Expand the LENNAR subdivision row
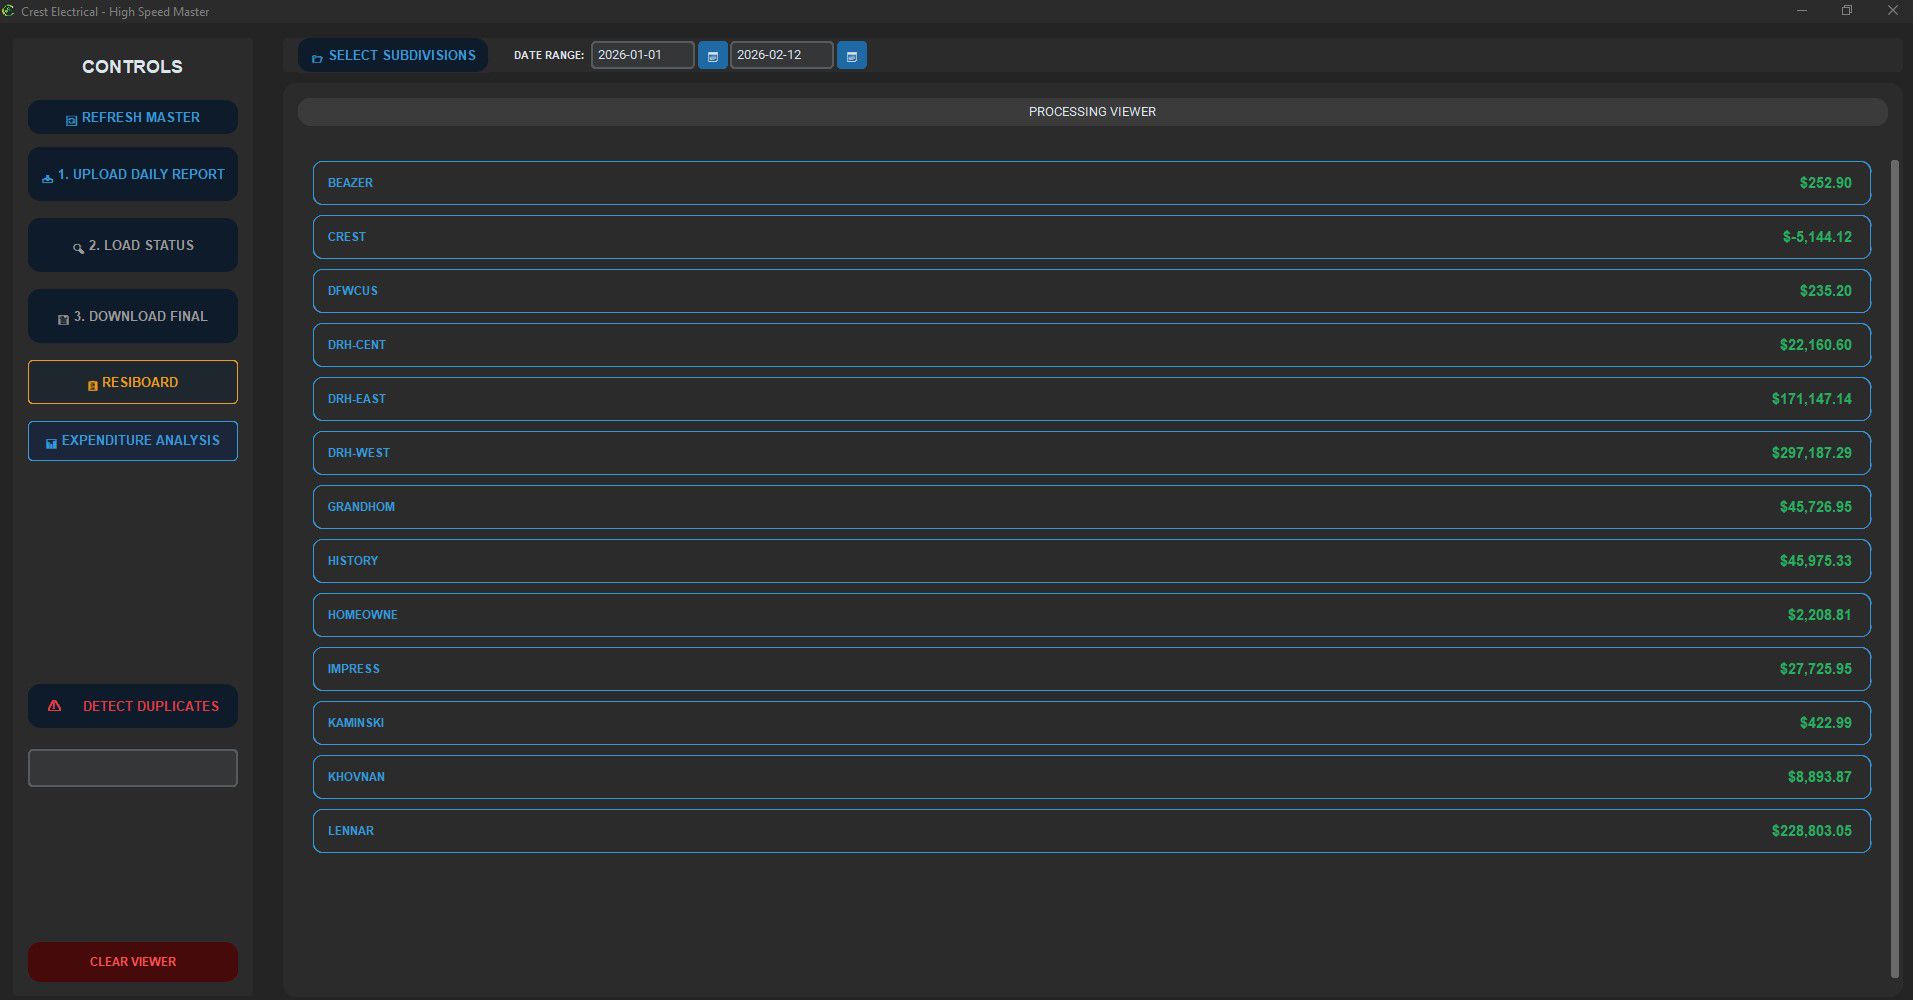This screenshot has width=1913, height=1000. (1091, 831)
